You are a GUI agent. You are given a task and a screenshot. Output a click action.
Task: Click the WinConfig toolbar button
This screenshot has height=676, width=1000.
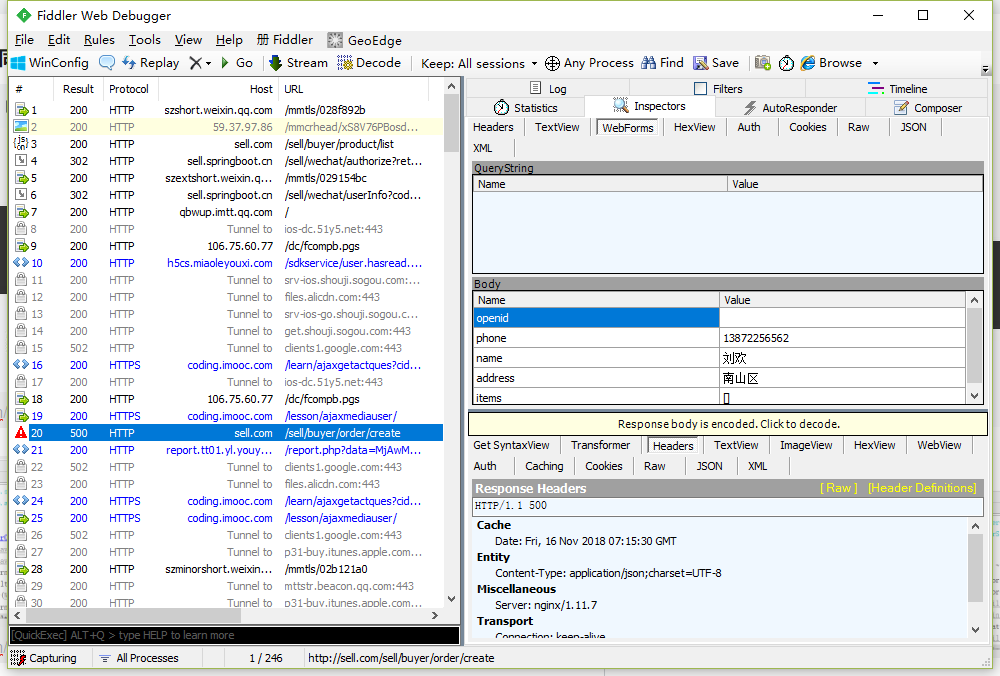[50, 63]
